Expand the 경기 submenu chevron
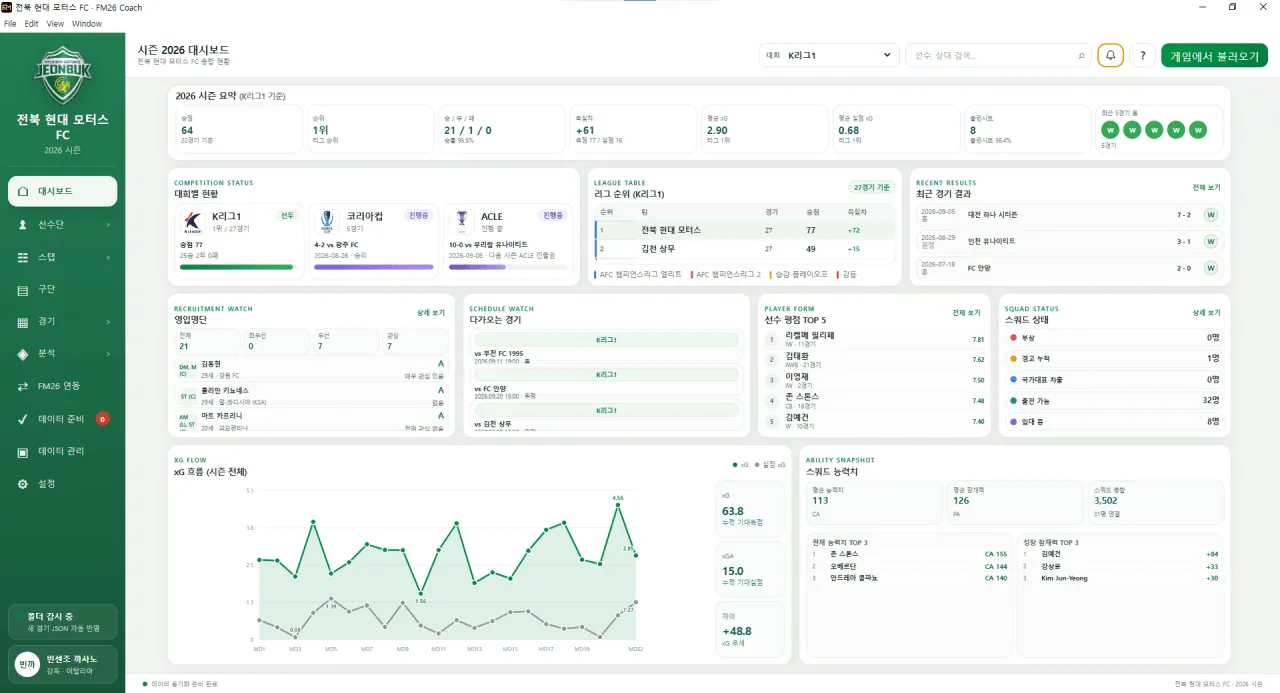This screenshot has width=1280, height=693. point(108,322)
